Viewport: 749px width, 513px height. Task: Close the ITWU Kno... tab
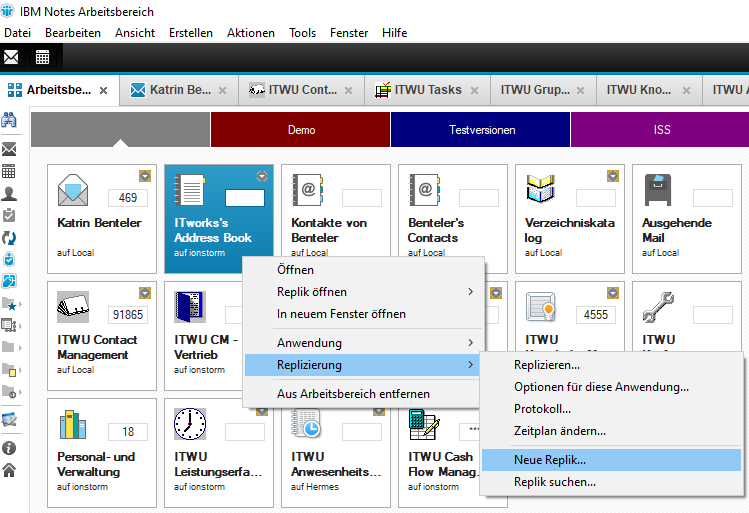[686, 90]
